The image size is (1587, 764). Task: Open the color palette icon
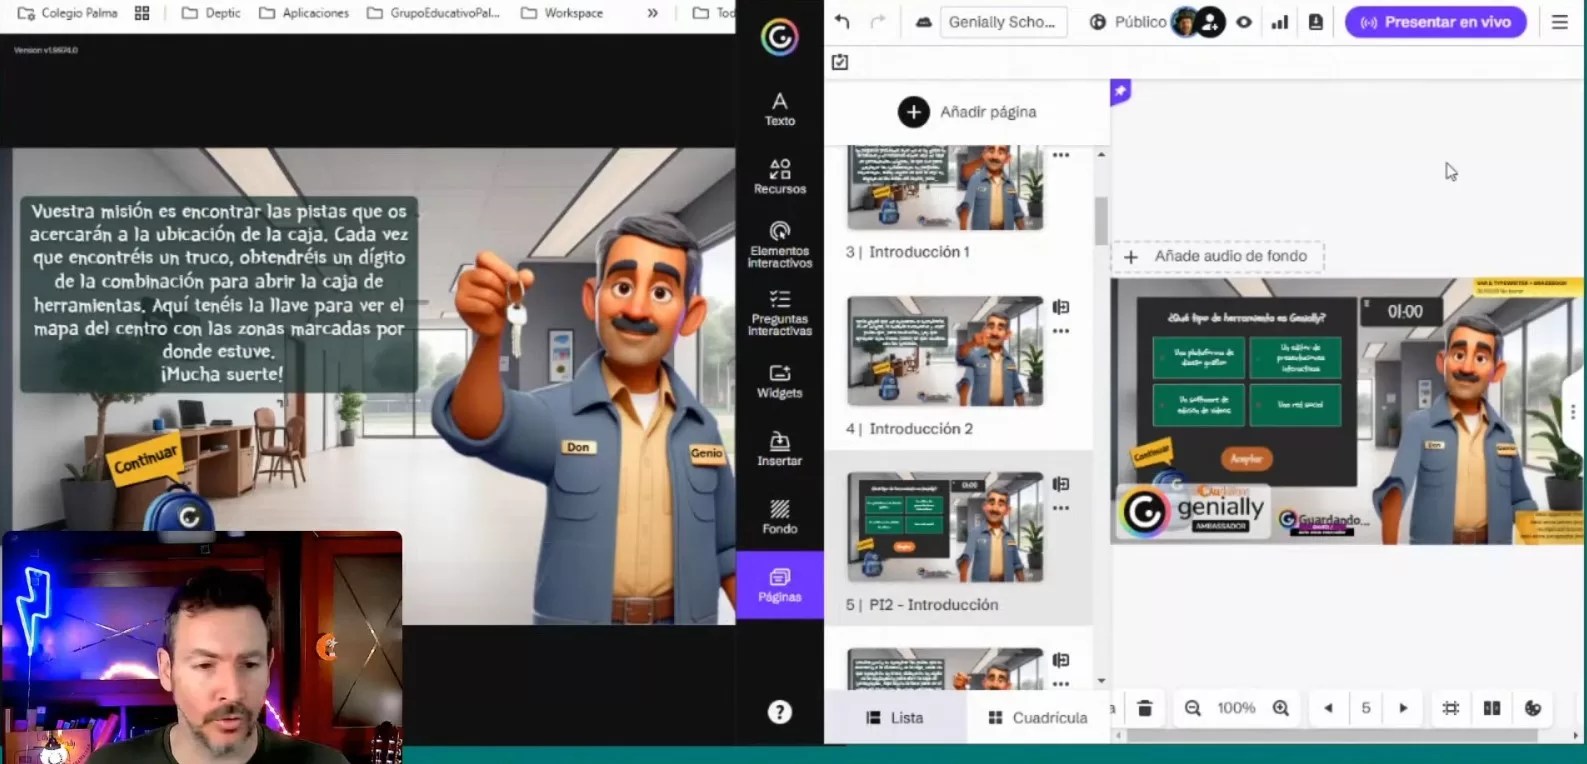[x=1533, y=708]
